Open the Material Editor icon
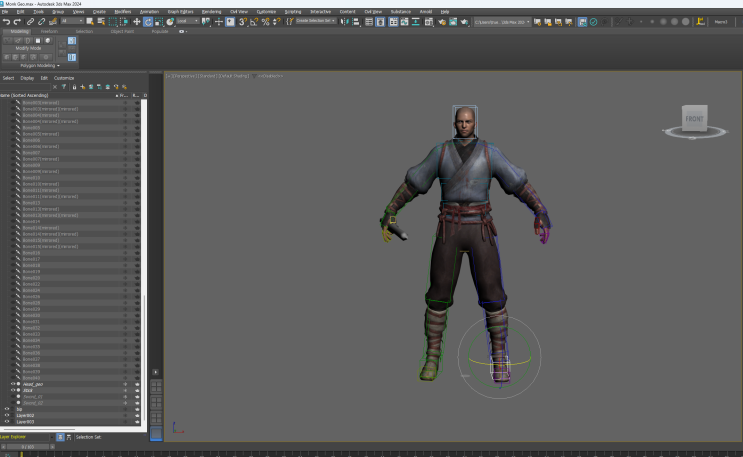This screenshot has height=457, width=743. (429, 22)
